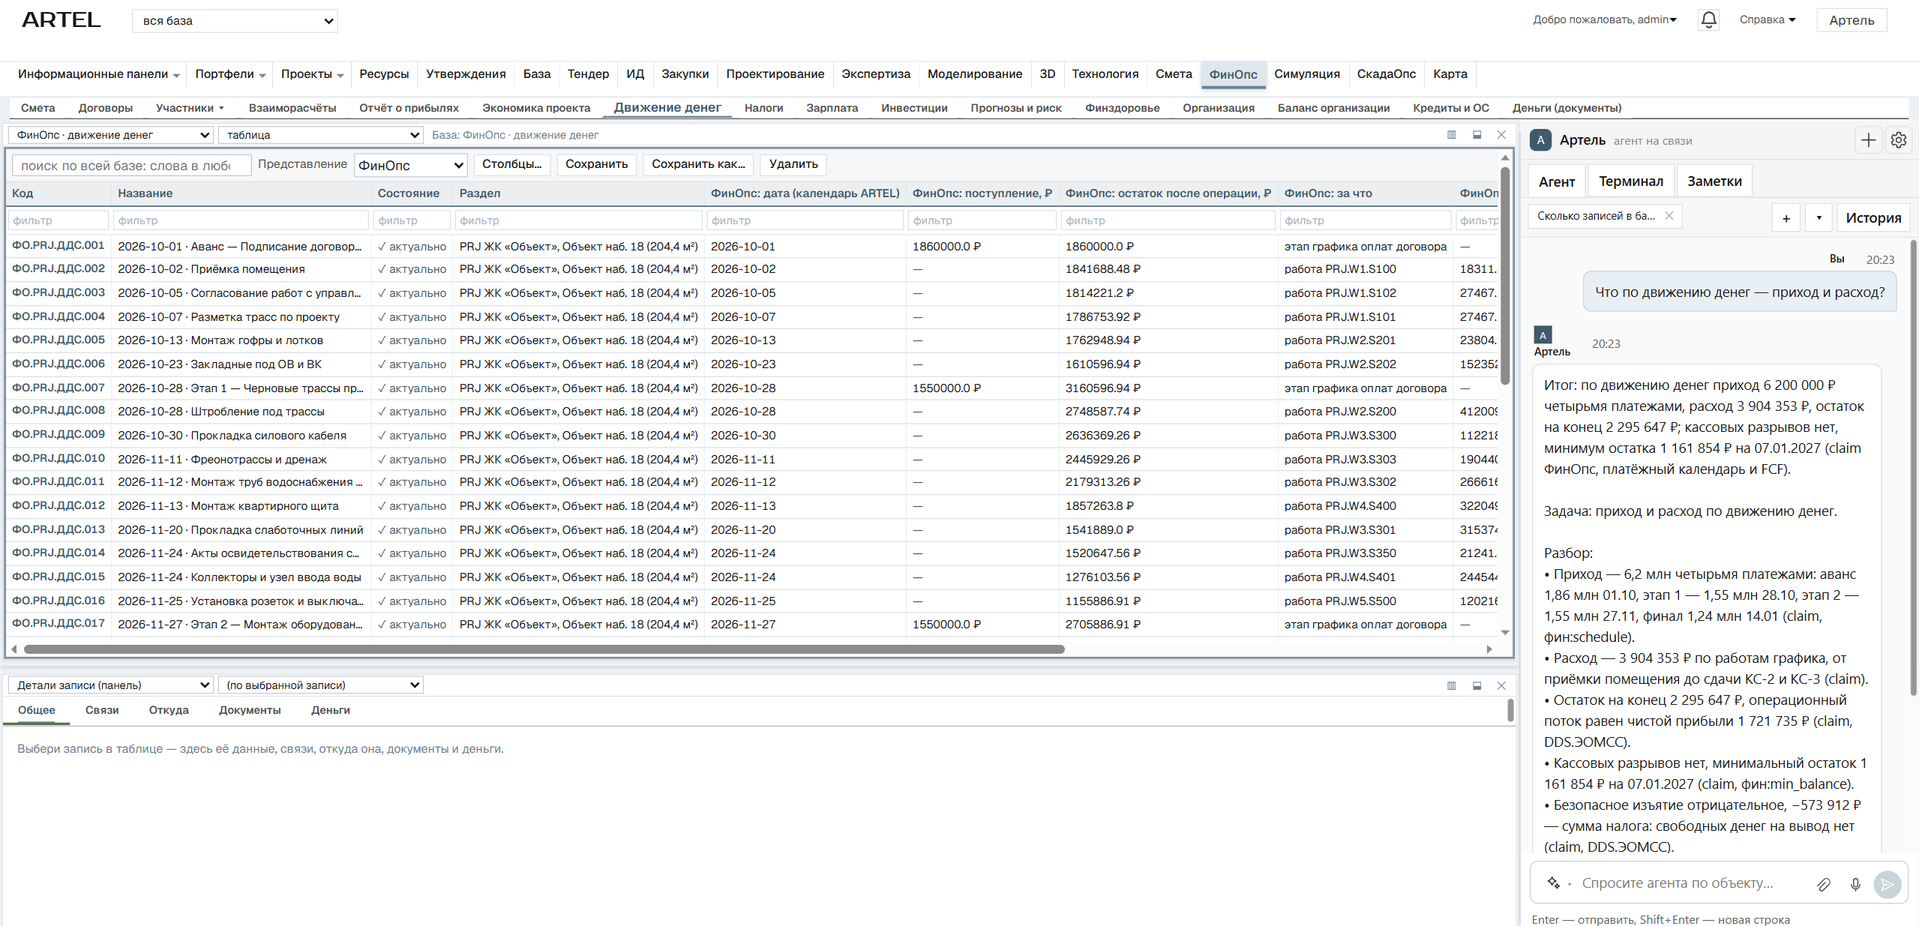
Task: Click the 'Столбцы...' button
Action: (512, 164)
